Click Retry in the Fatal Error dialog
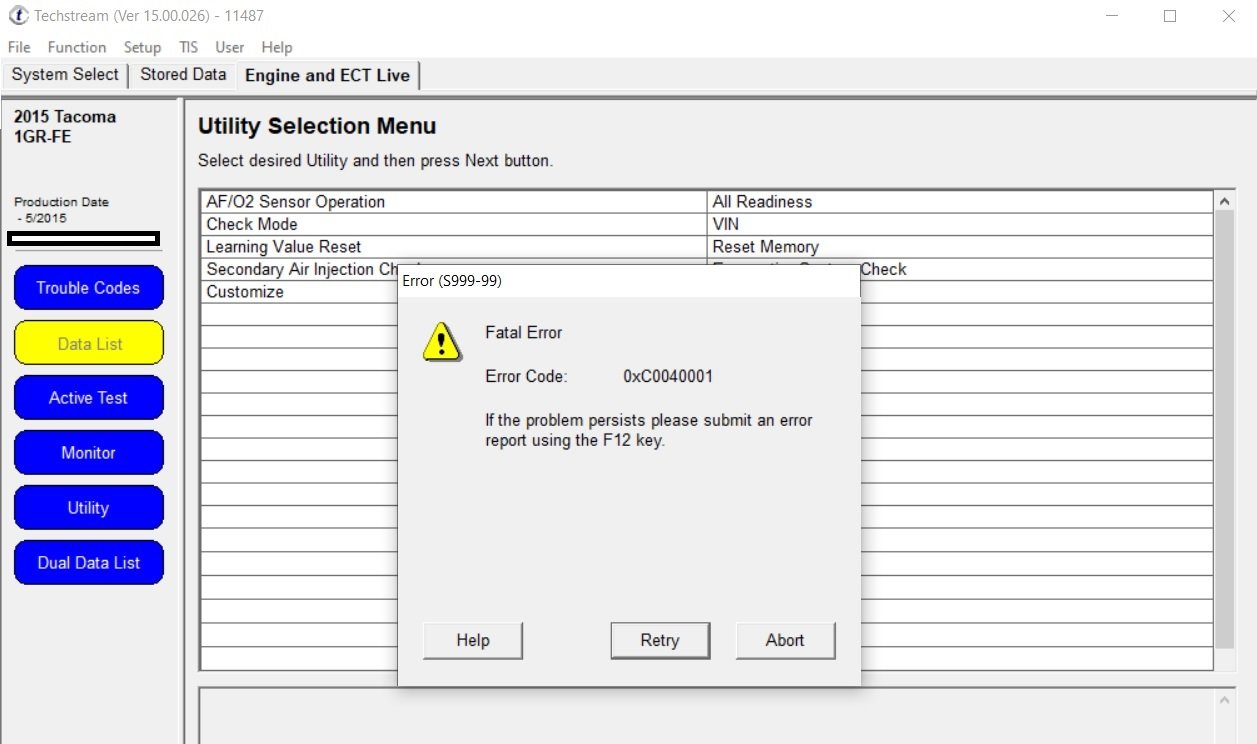This screenshot has width=1257, height=744. [660, 640]
